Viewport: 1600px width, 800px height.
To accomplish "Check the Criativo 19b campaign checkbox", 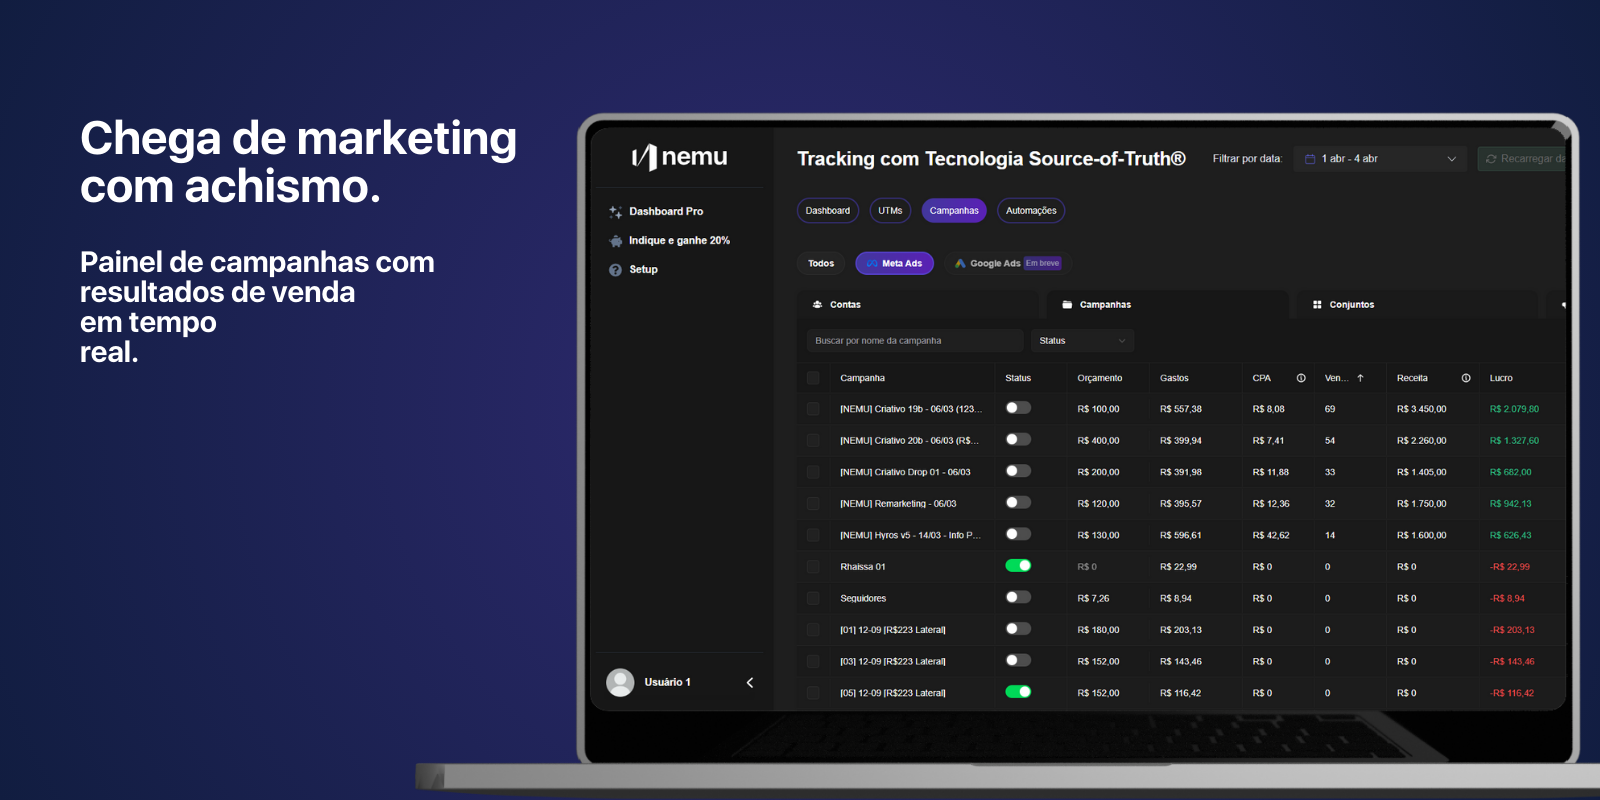I will tap(813, 409).
